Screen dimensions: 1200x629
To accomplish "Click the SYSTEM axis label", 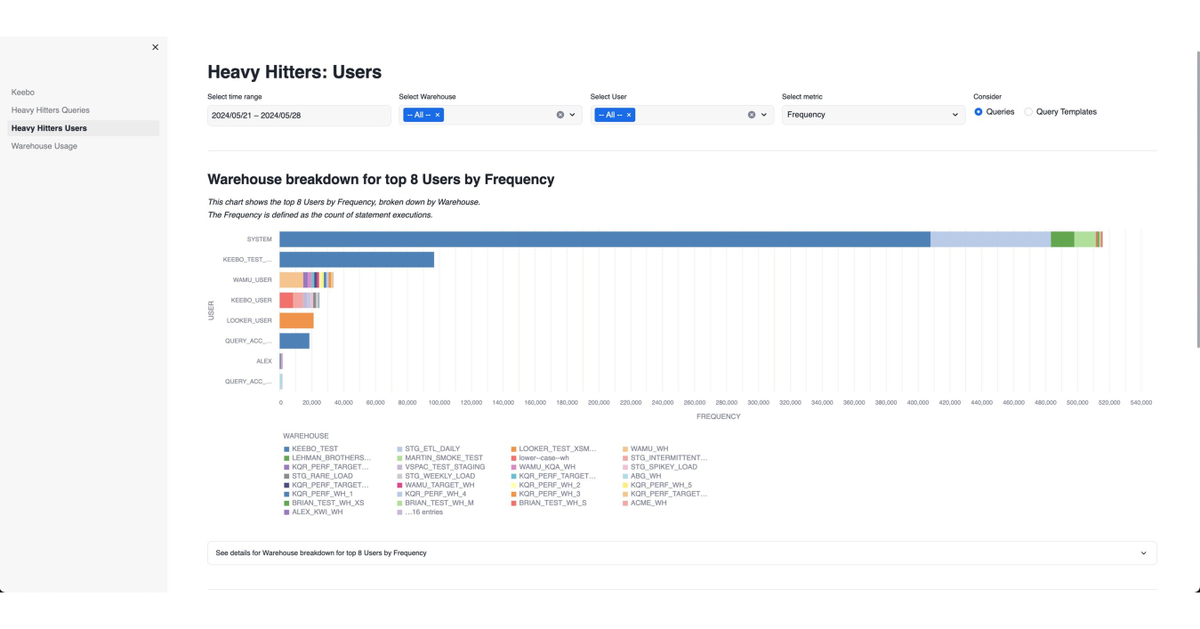I will (x=259, y=239).
